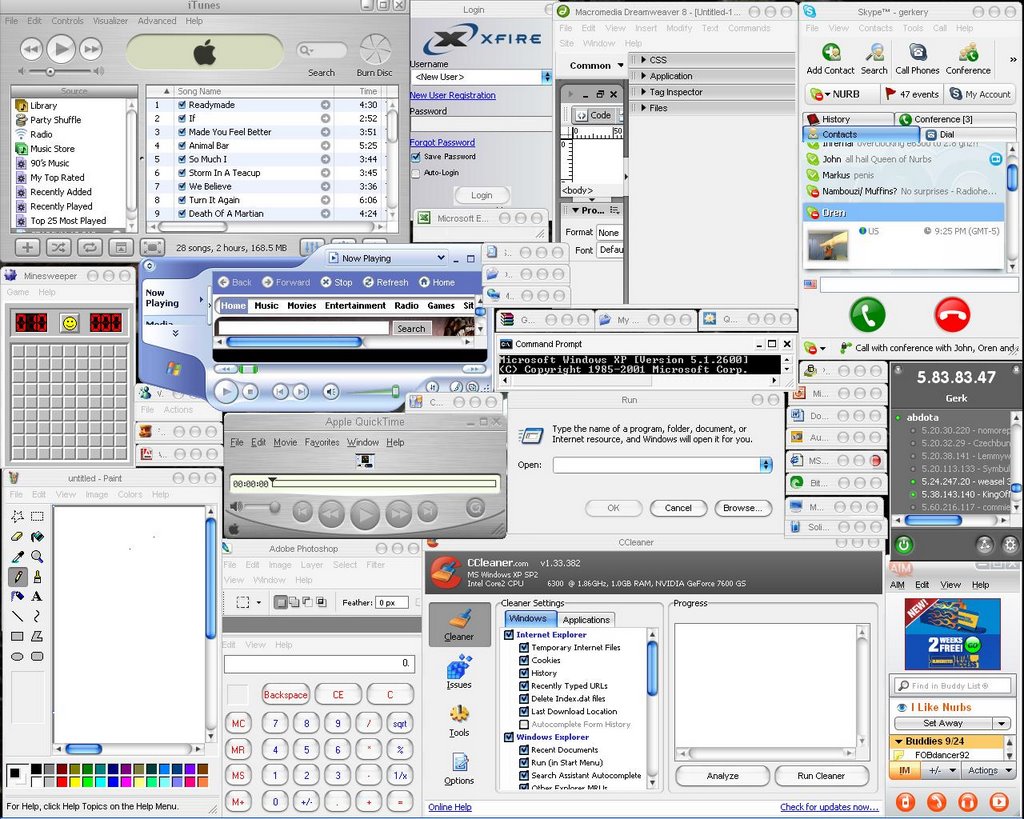Click the iTunes shuffle button

(x=58, y=248)
